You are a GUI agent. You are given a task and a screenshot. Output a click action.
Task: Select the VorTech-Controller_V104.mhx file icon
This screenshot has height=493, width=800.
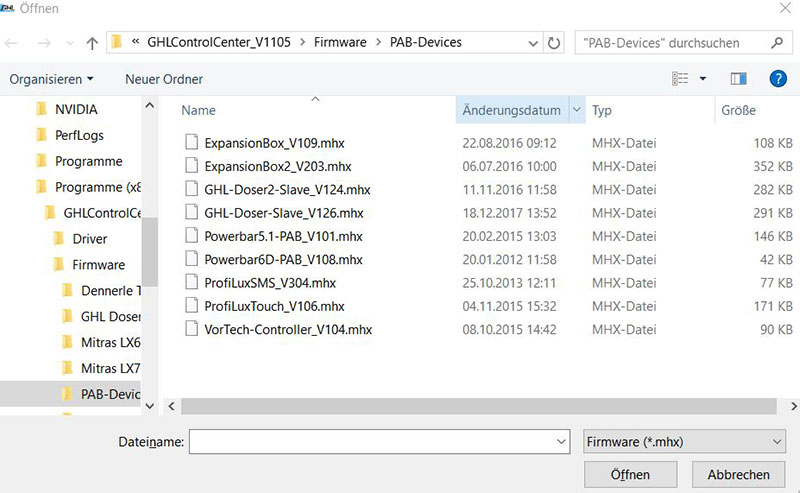tap(192, 329)
